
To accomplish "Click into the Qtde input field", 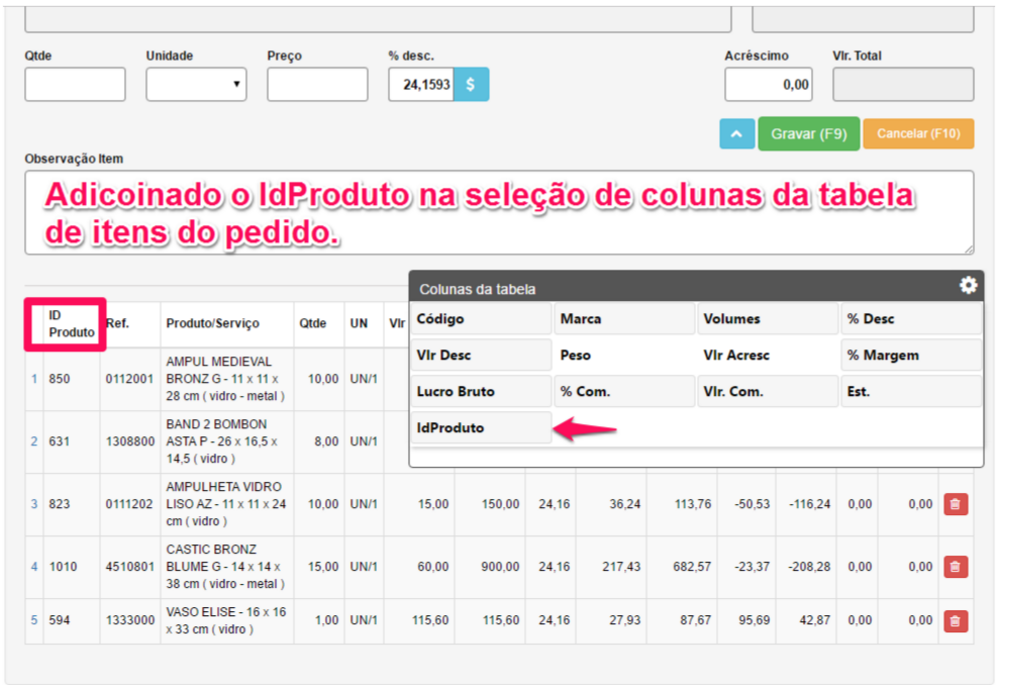I will coord(75,85).
